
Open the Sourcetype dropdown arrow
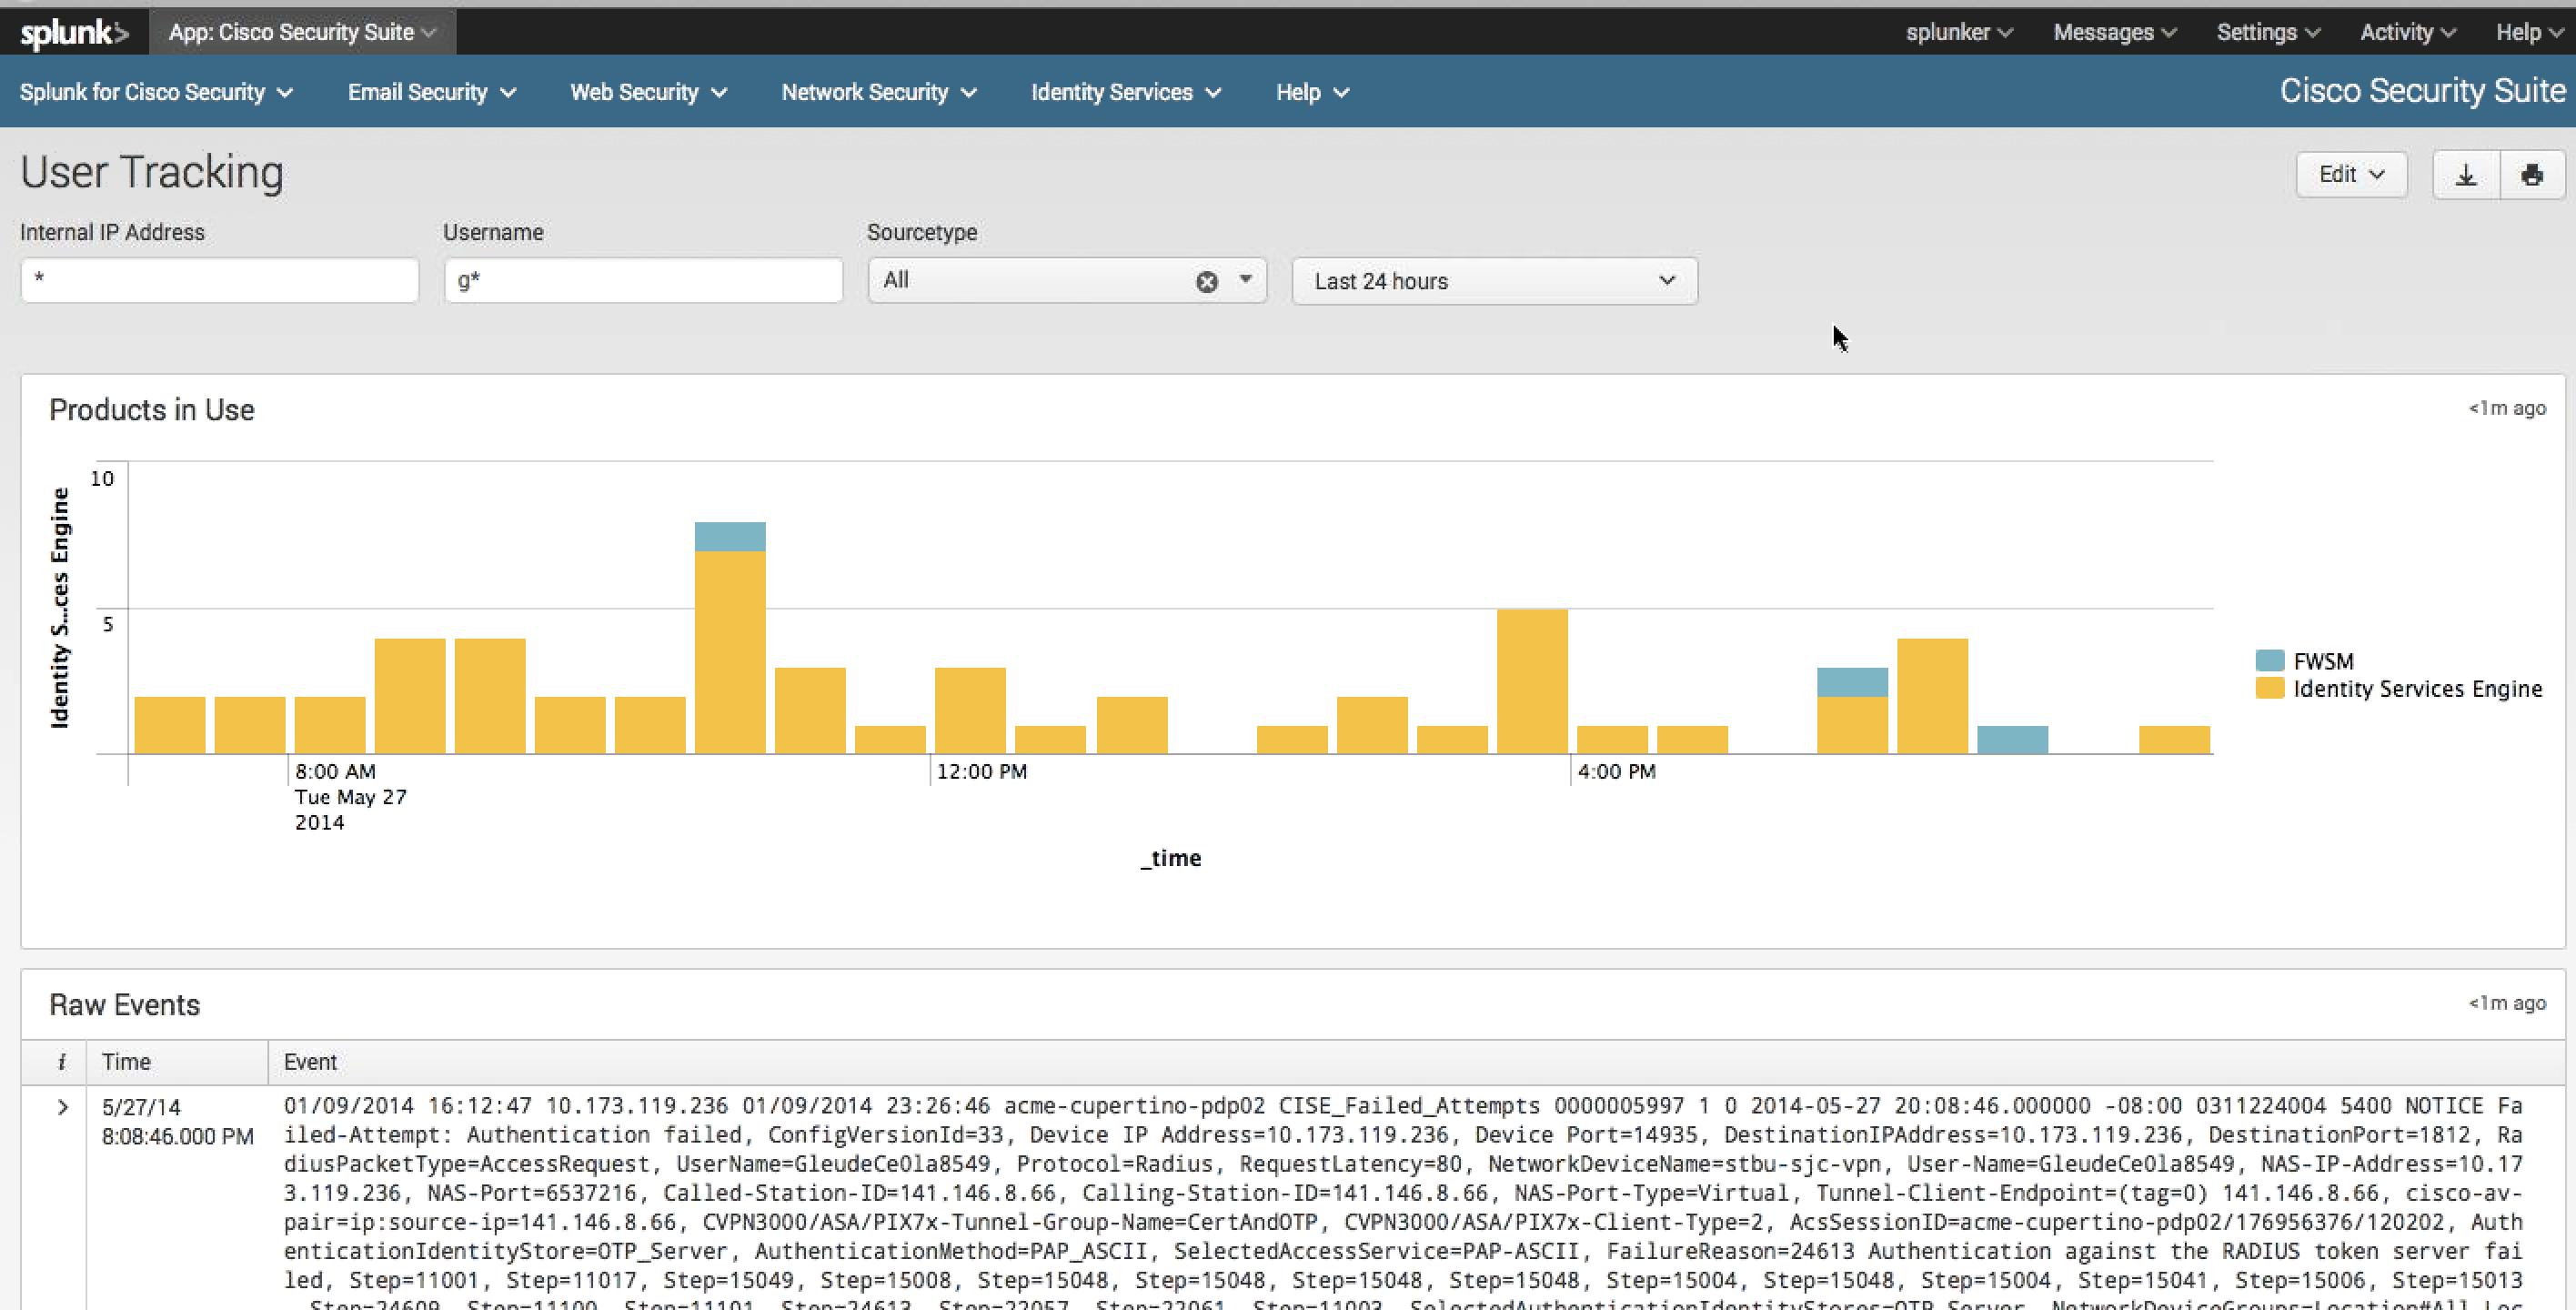1245,280
